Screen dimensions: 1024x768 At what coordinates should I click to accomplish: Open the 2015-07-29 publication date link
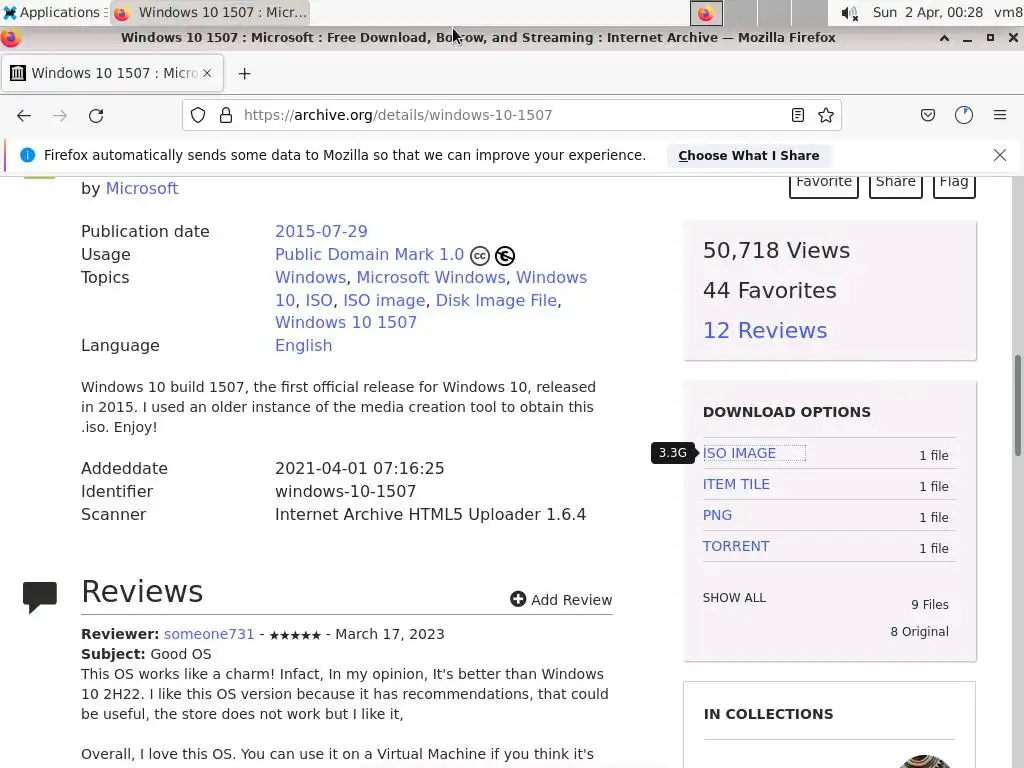click(321, 232)
